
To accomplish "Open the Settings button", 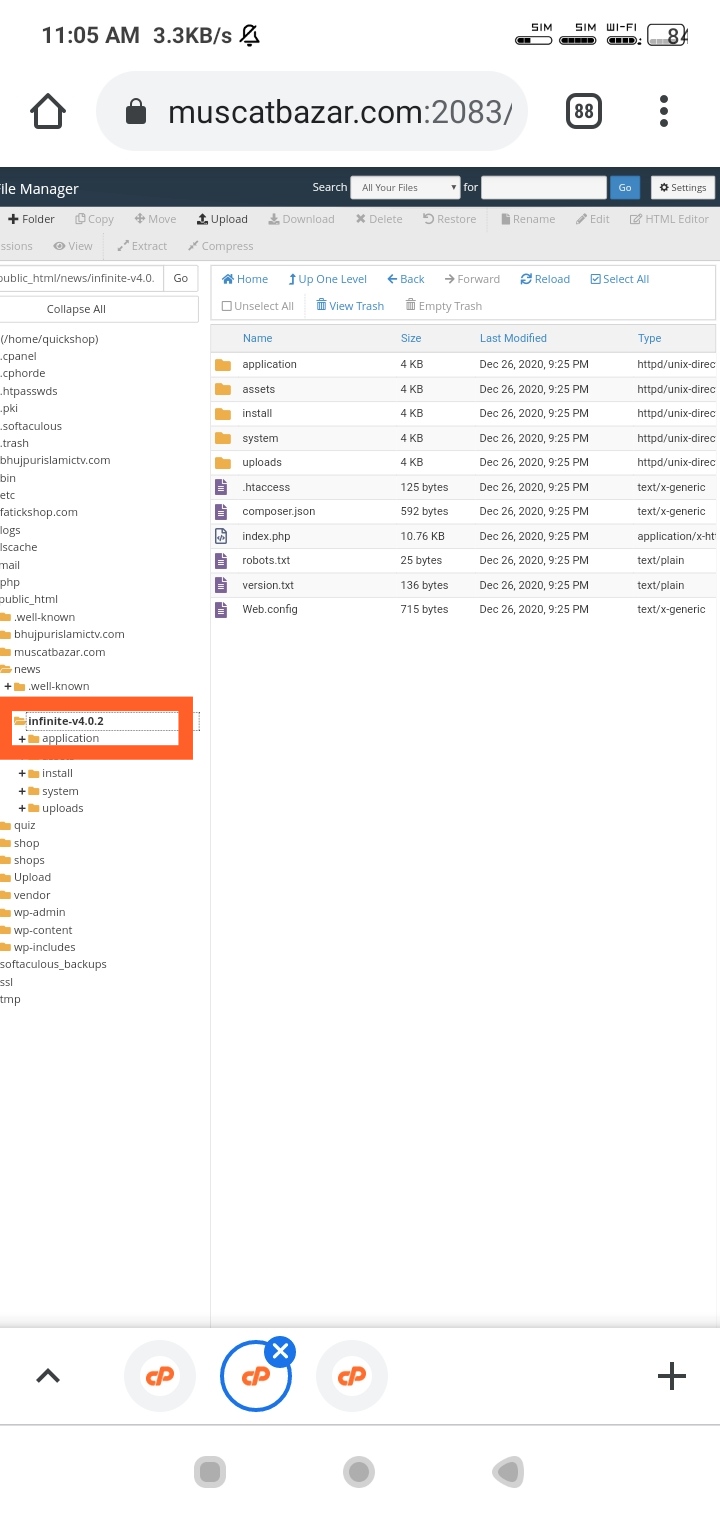I will [683, 187].
